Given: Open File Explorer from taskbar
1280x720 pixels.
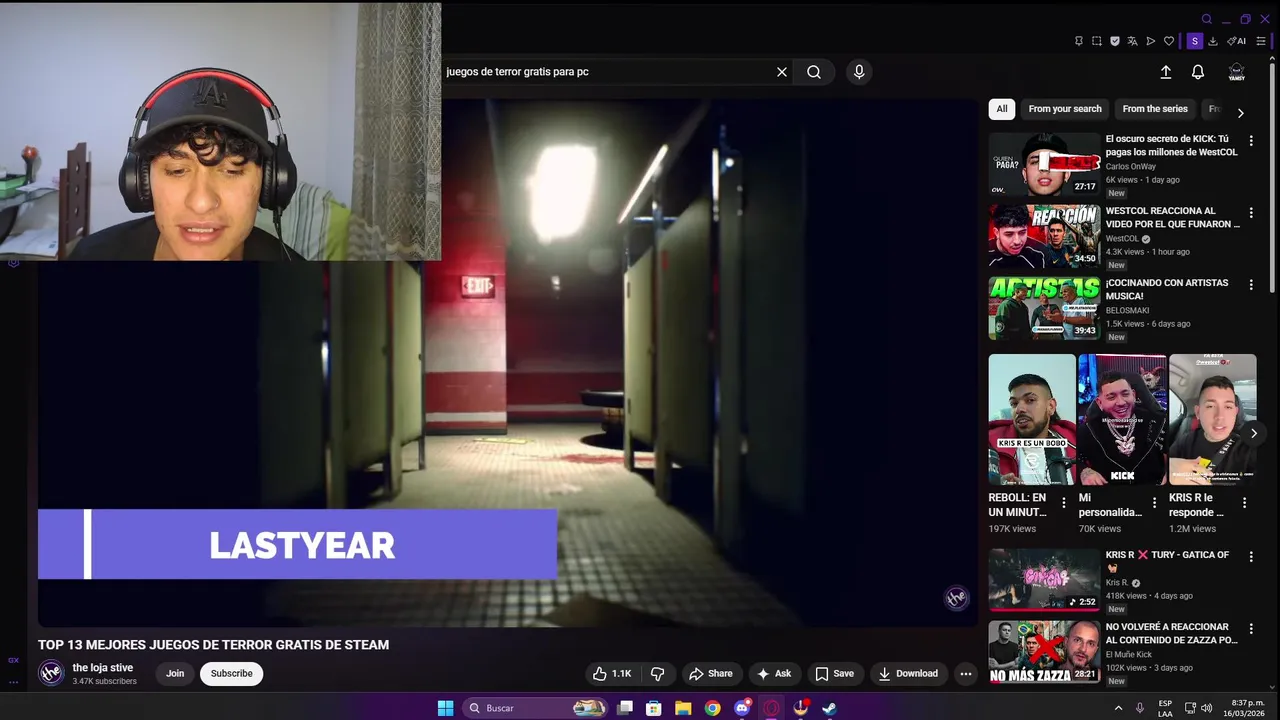Looking at the screenshot, I should [683, 708].
